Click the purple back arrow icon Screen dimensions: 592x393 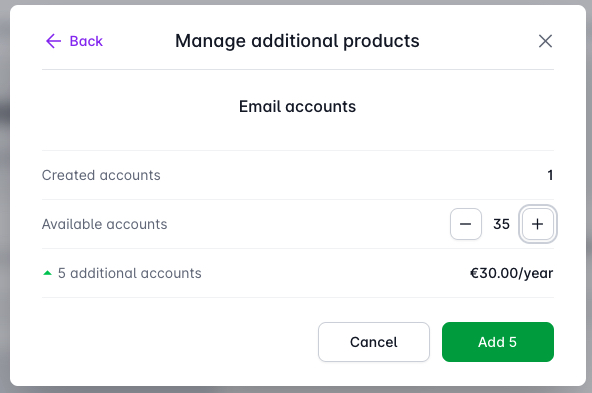pos(53,41)
